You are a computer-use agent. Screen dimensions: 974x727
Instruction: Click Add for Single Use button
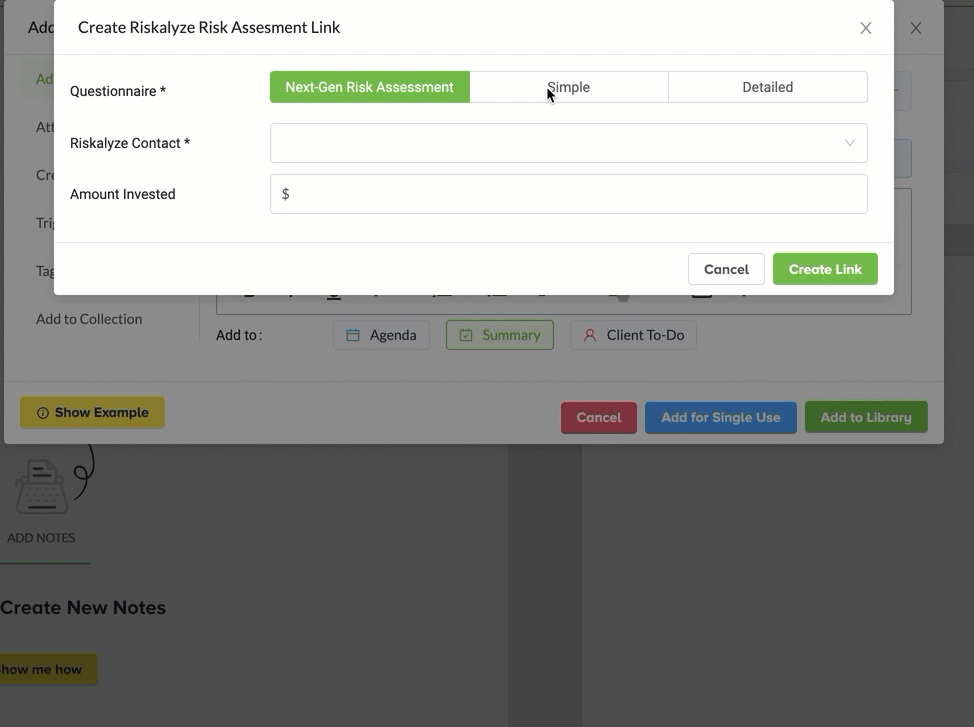coord(721,418)
